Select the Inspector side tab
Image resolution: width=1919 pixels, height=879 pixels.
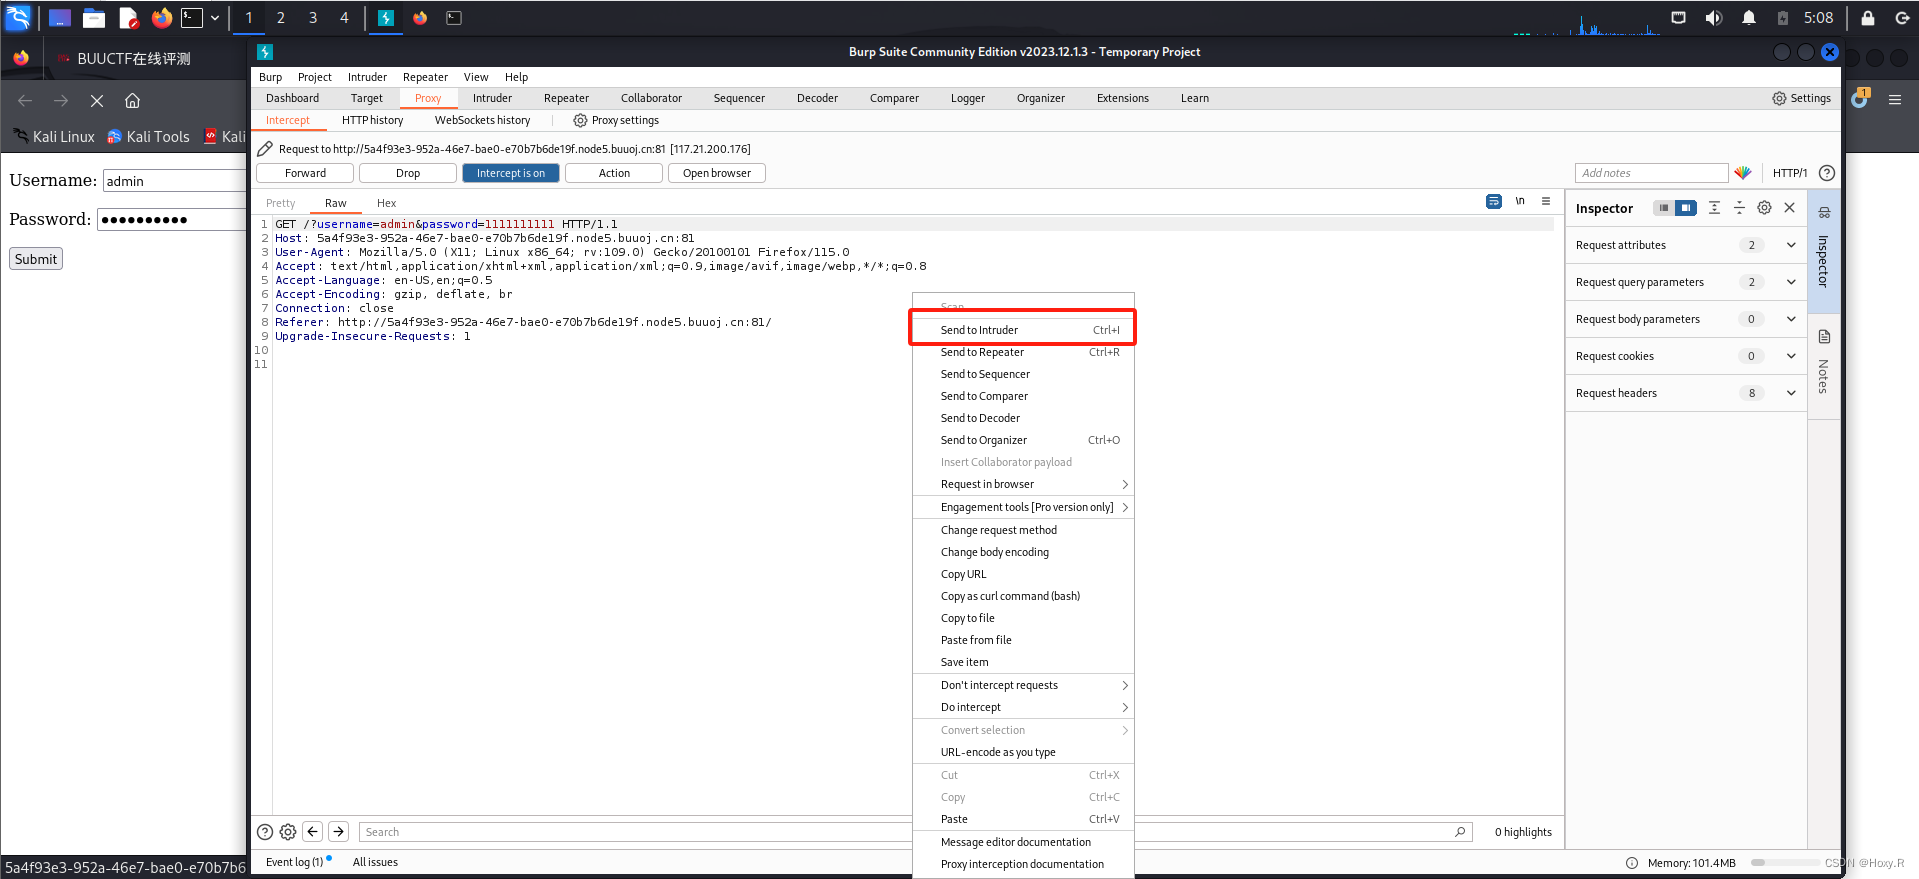point(1824,250)
